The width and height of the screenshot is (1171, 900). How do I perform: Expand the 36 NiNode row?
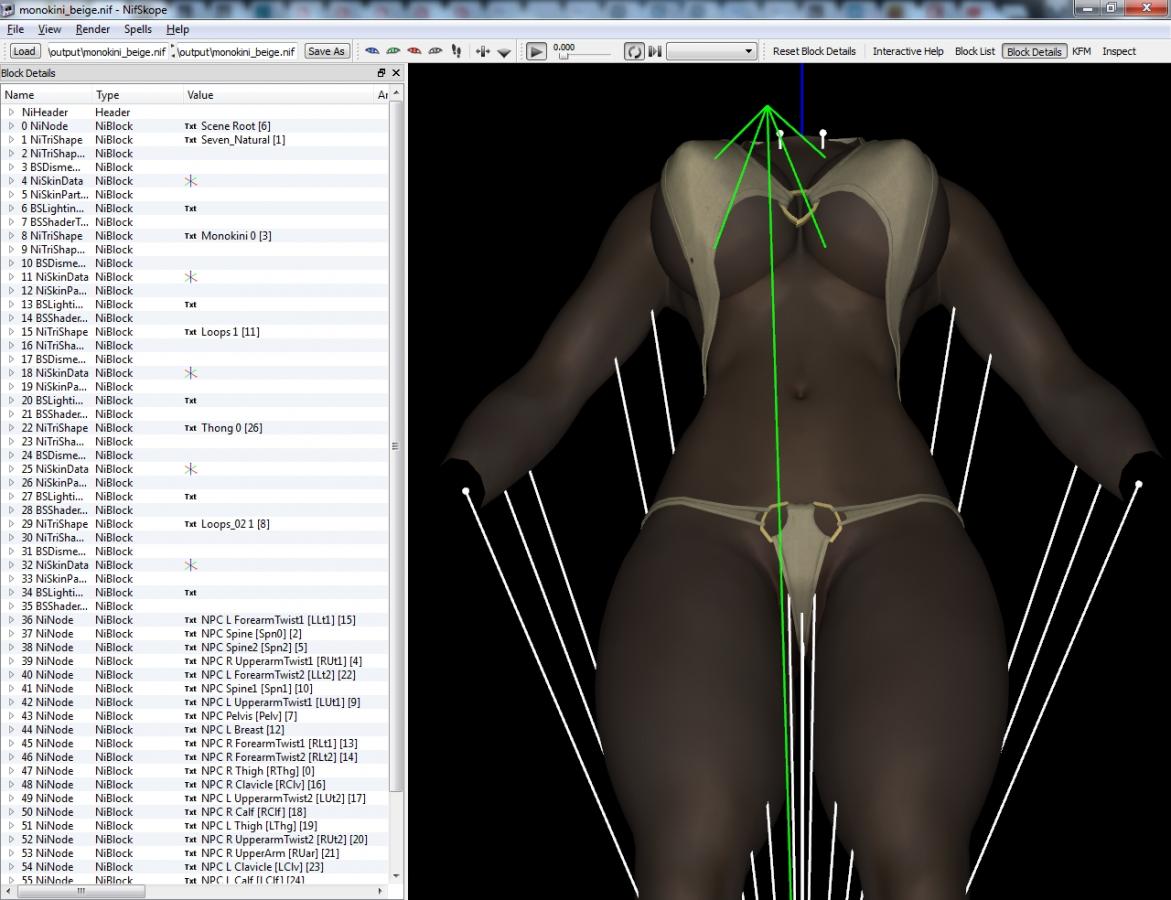[x=11, y=620]
